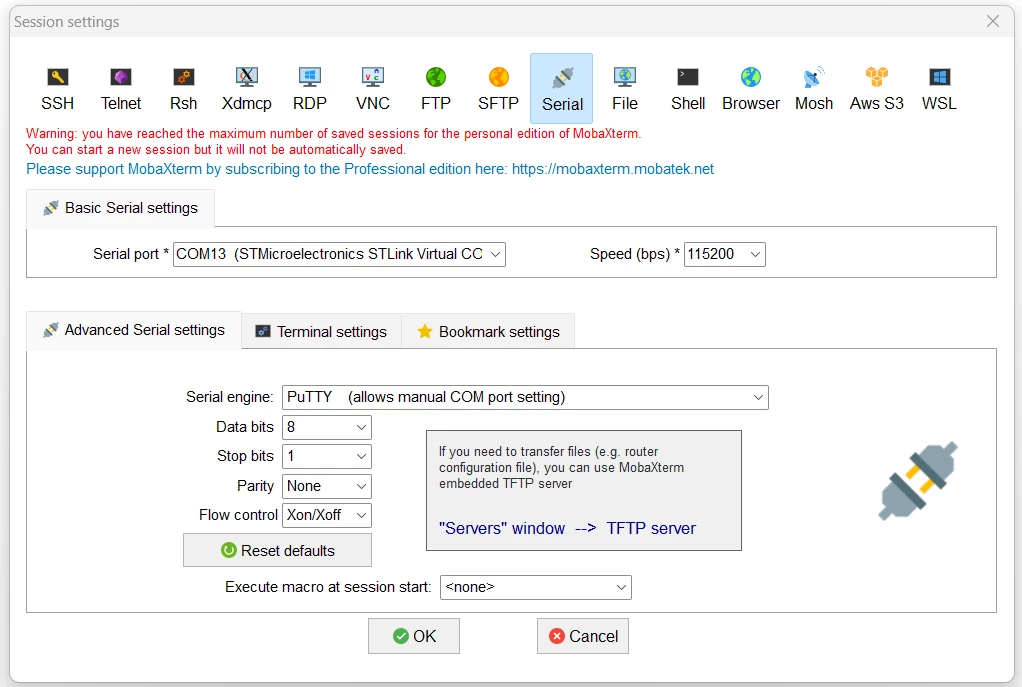
Task: Select the Mosh session icon
Action: [x=813, y=89]
